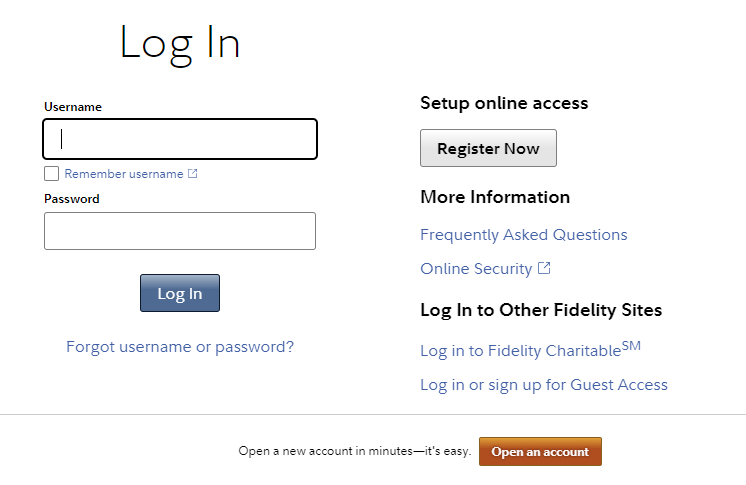746x485 pixels.
Task: Click into the Password field
Action: [x=180, y=231]
